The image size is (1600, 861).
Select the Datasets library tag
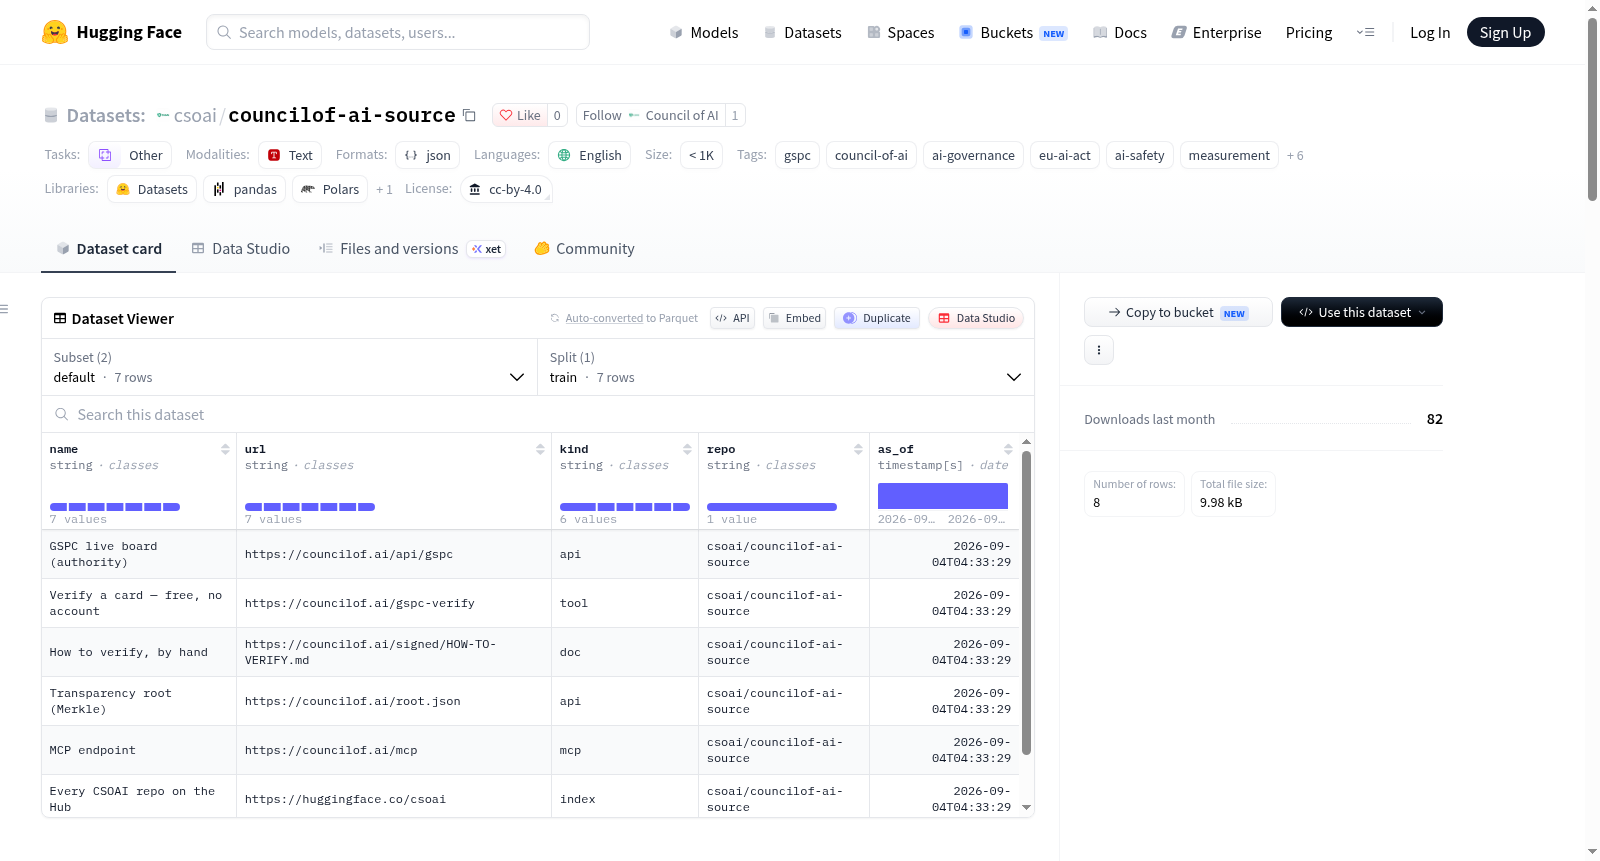point(152,189)
